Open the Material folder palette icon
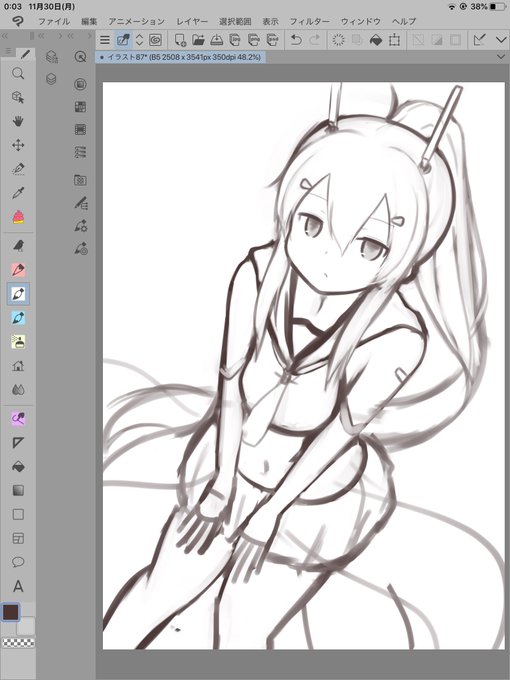The width and height of the screenshot is (510, 680). tap(80, 180)
